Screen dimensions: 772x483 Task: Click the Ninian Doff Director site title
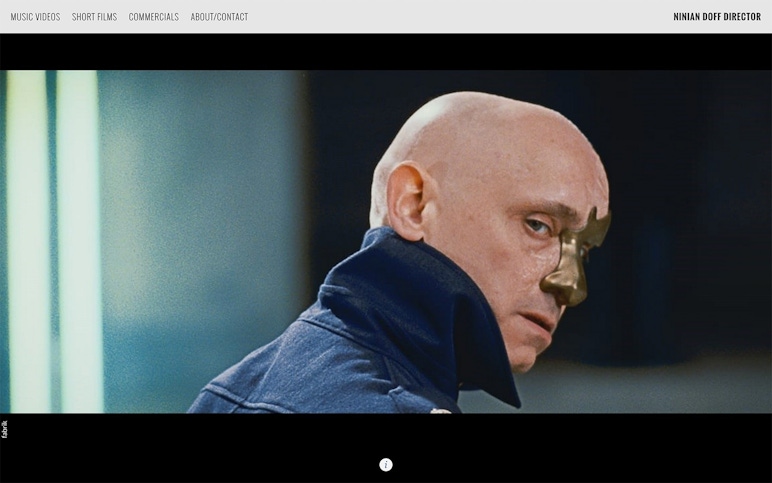point(717,17)
